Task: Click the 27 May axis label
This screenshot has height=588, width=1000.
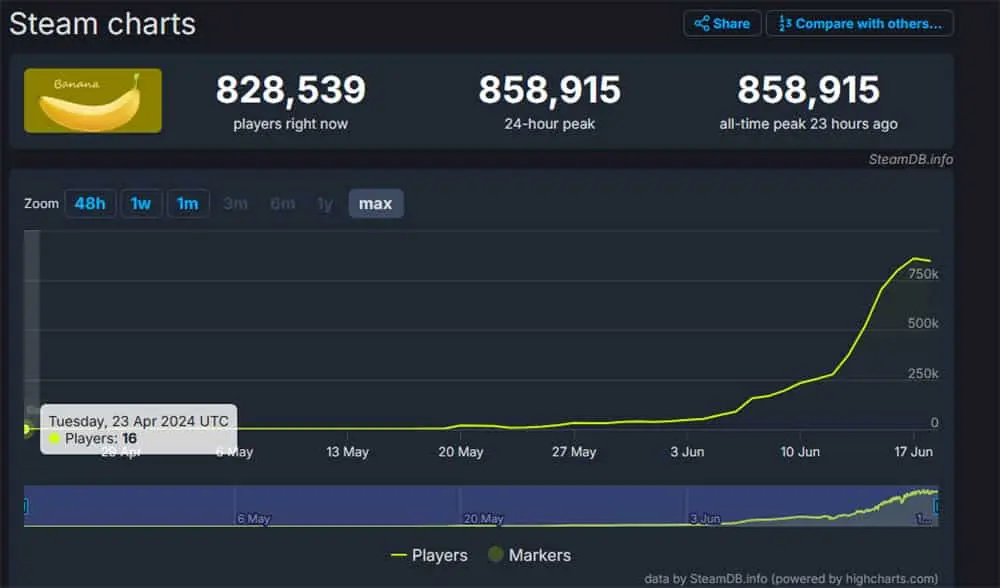Action: [x=574, y=452]
